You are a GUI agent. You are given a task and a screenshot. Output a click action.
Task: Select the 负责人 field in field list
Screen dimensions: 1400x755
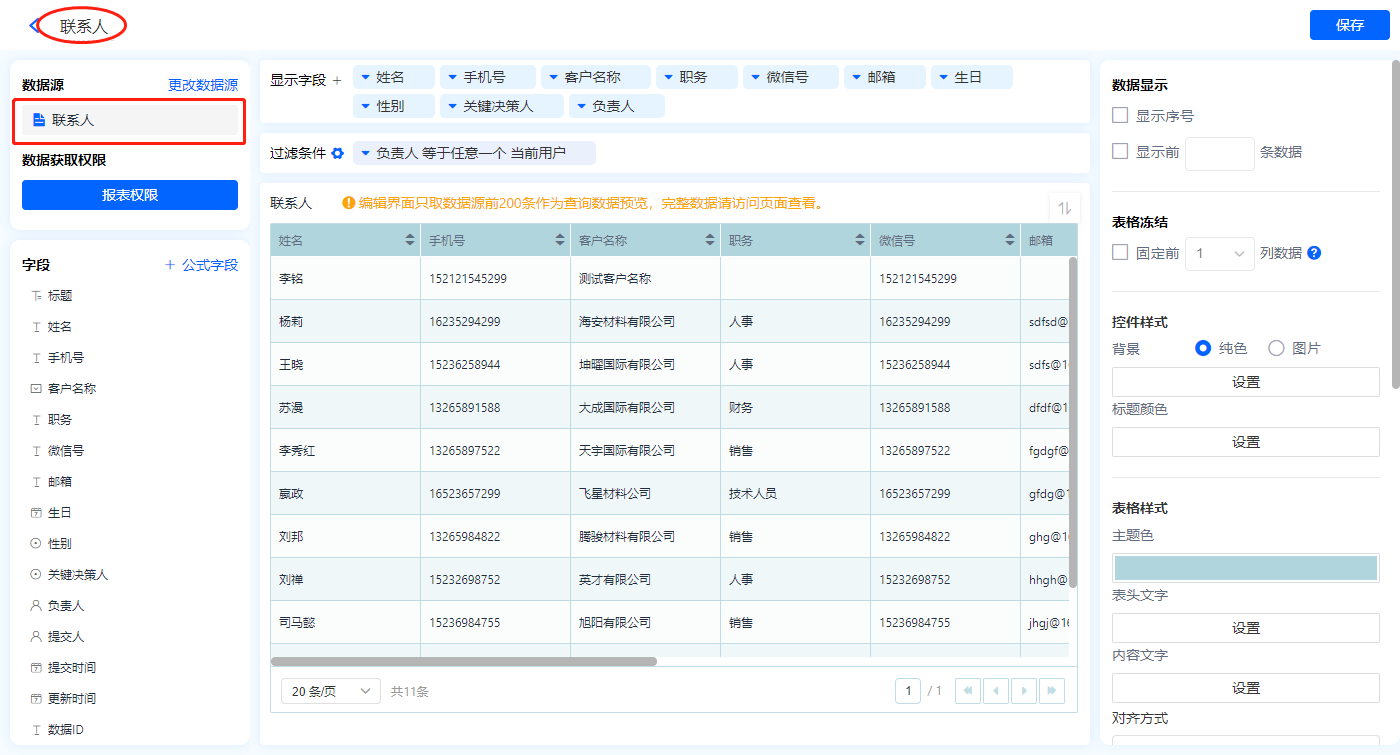(66, 606)
